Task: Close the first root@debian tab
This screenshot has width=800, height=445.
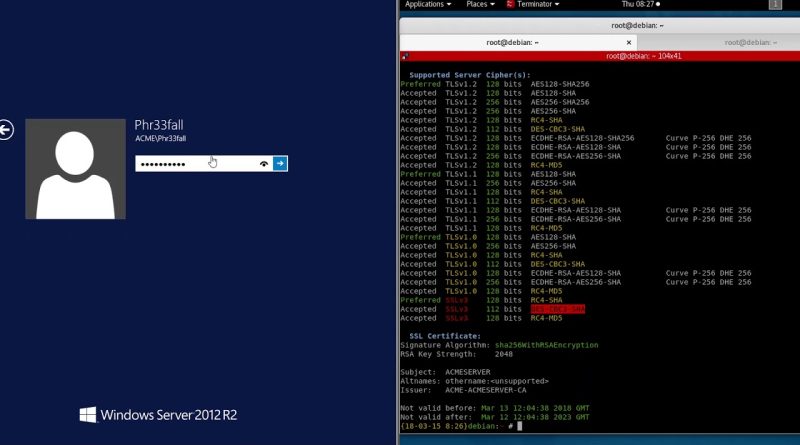Action: 629,42
